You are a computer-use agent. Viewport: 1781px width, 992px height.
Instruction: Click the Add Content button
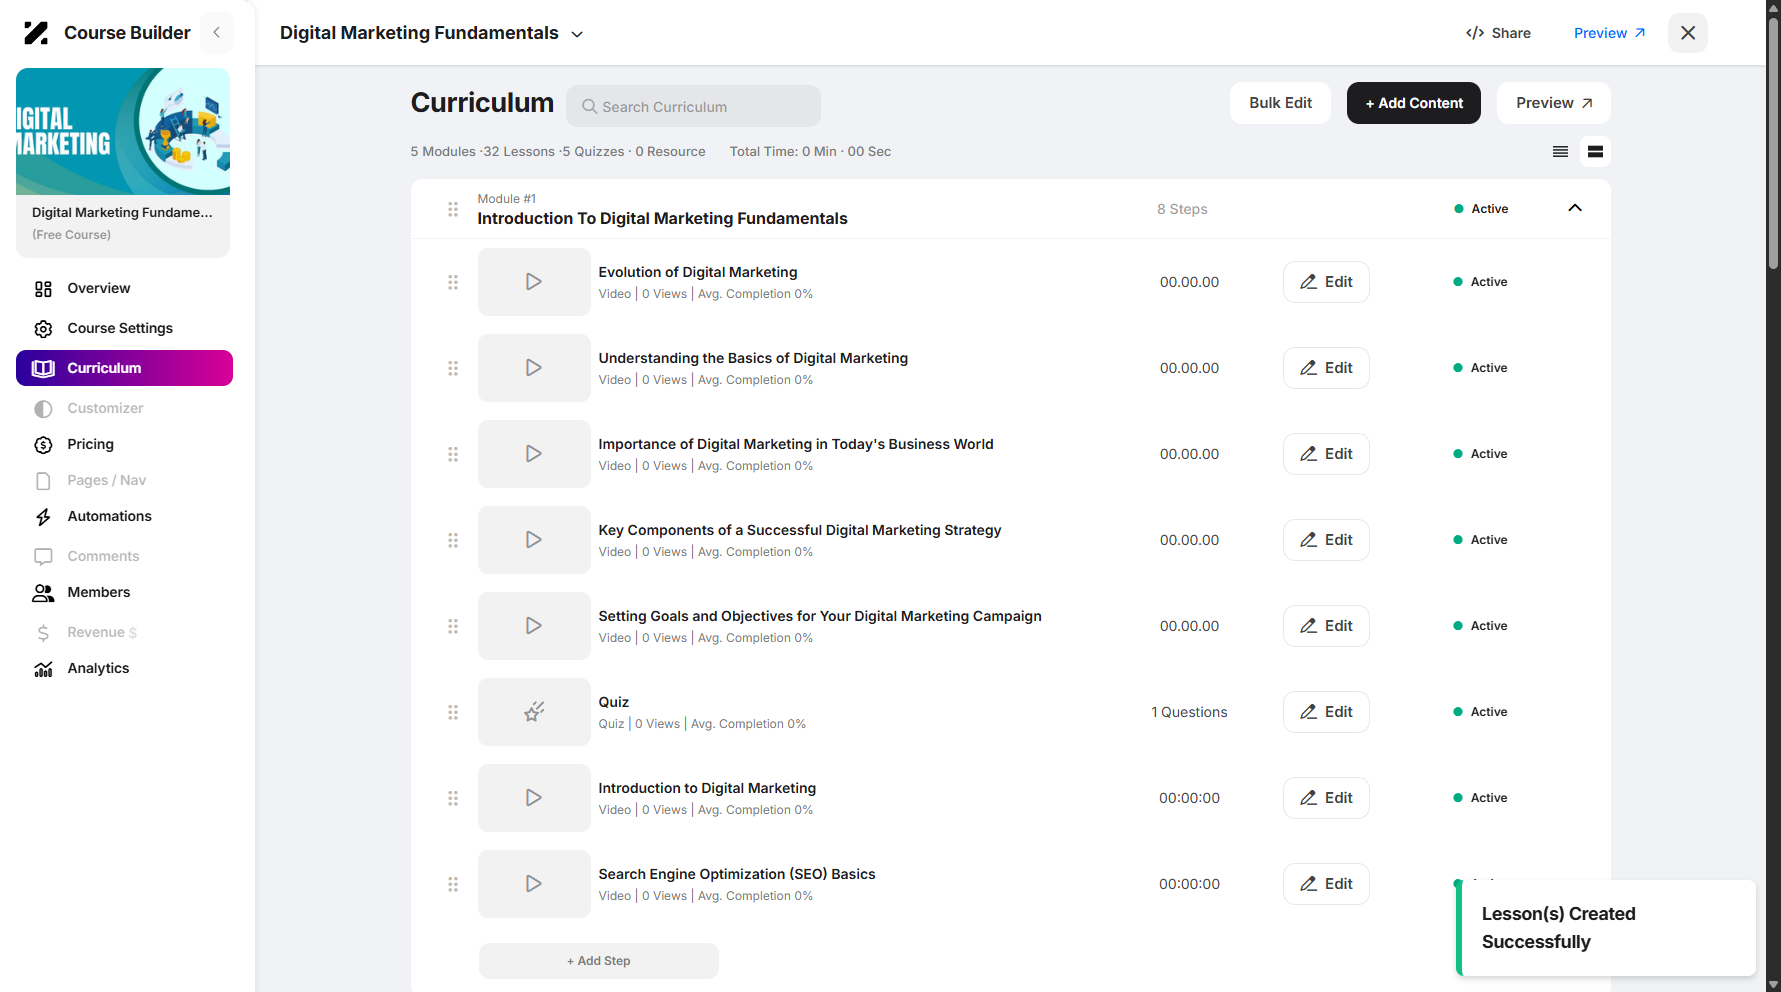1414,103
